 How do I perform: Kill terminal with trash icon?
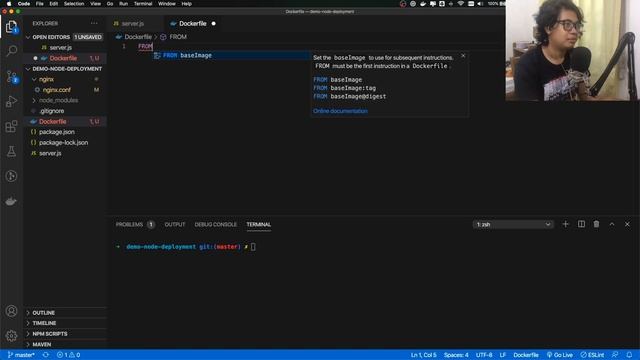point(596,224)
